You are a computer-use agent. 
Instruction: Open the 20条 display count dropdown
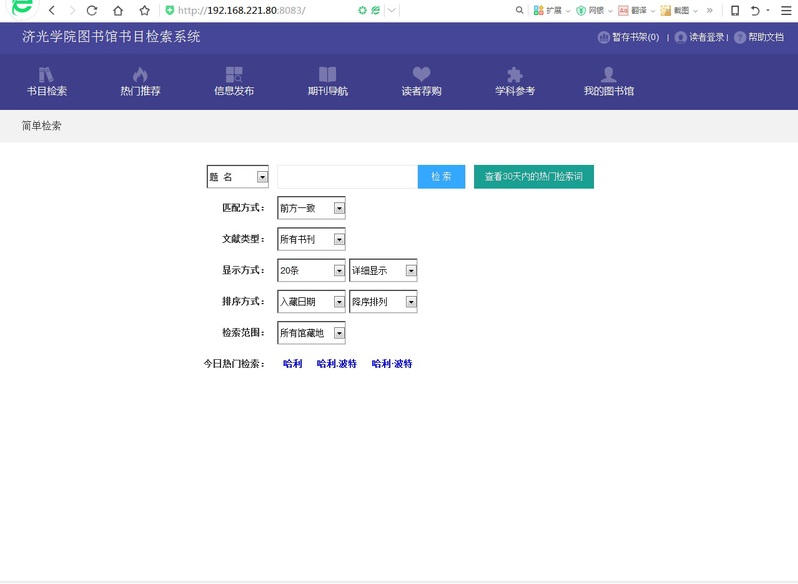pos(339,271)
